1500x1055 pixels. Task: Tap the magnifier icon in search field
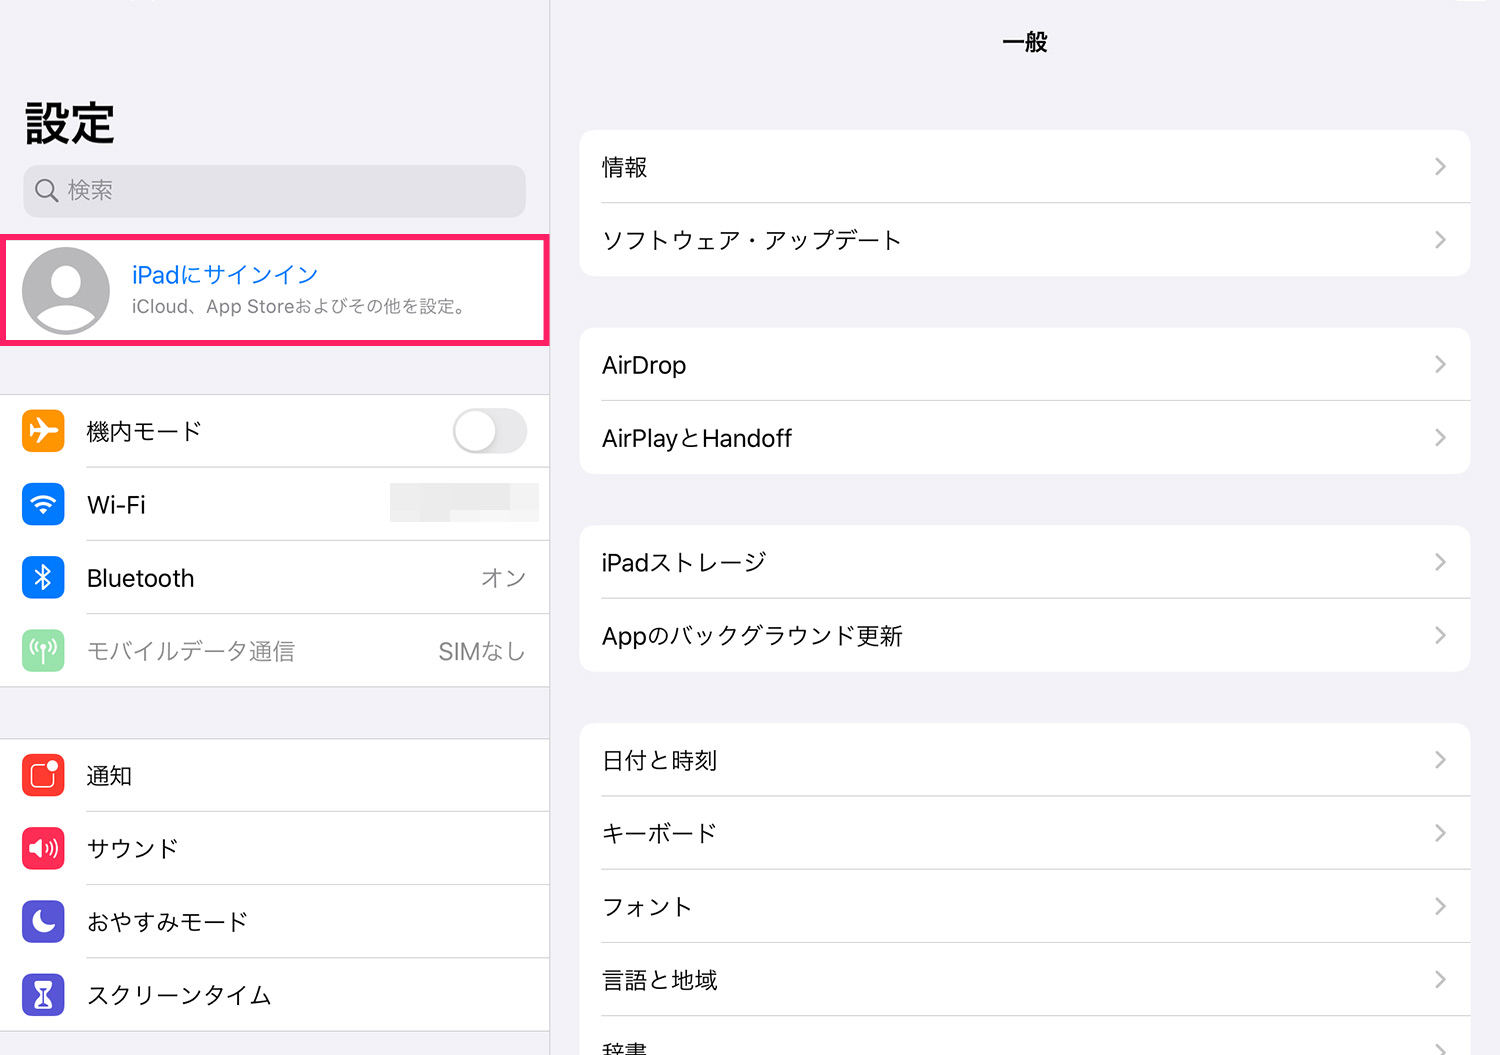[x=47, y=190]
